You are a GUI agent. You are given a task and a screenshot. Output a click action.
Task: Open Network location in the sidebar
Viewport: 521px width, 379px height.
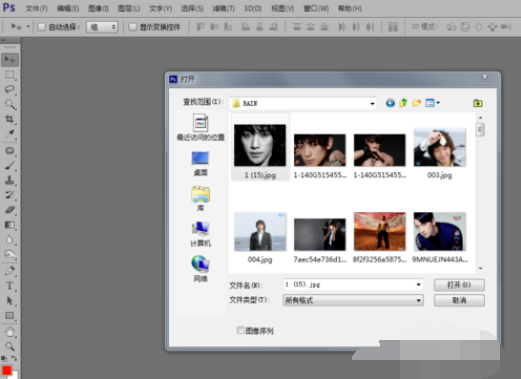(200, 269)
